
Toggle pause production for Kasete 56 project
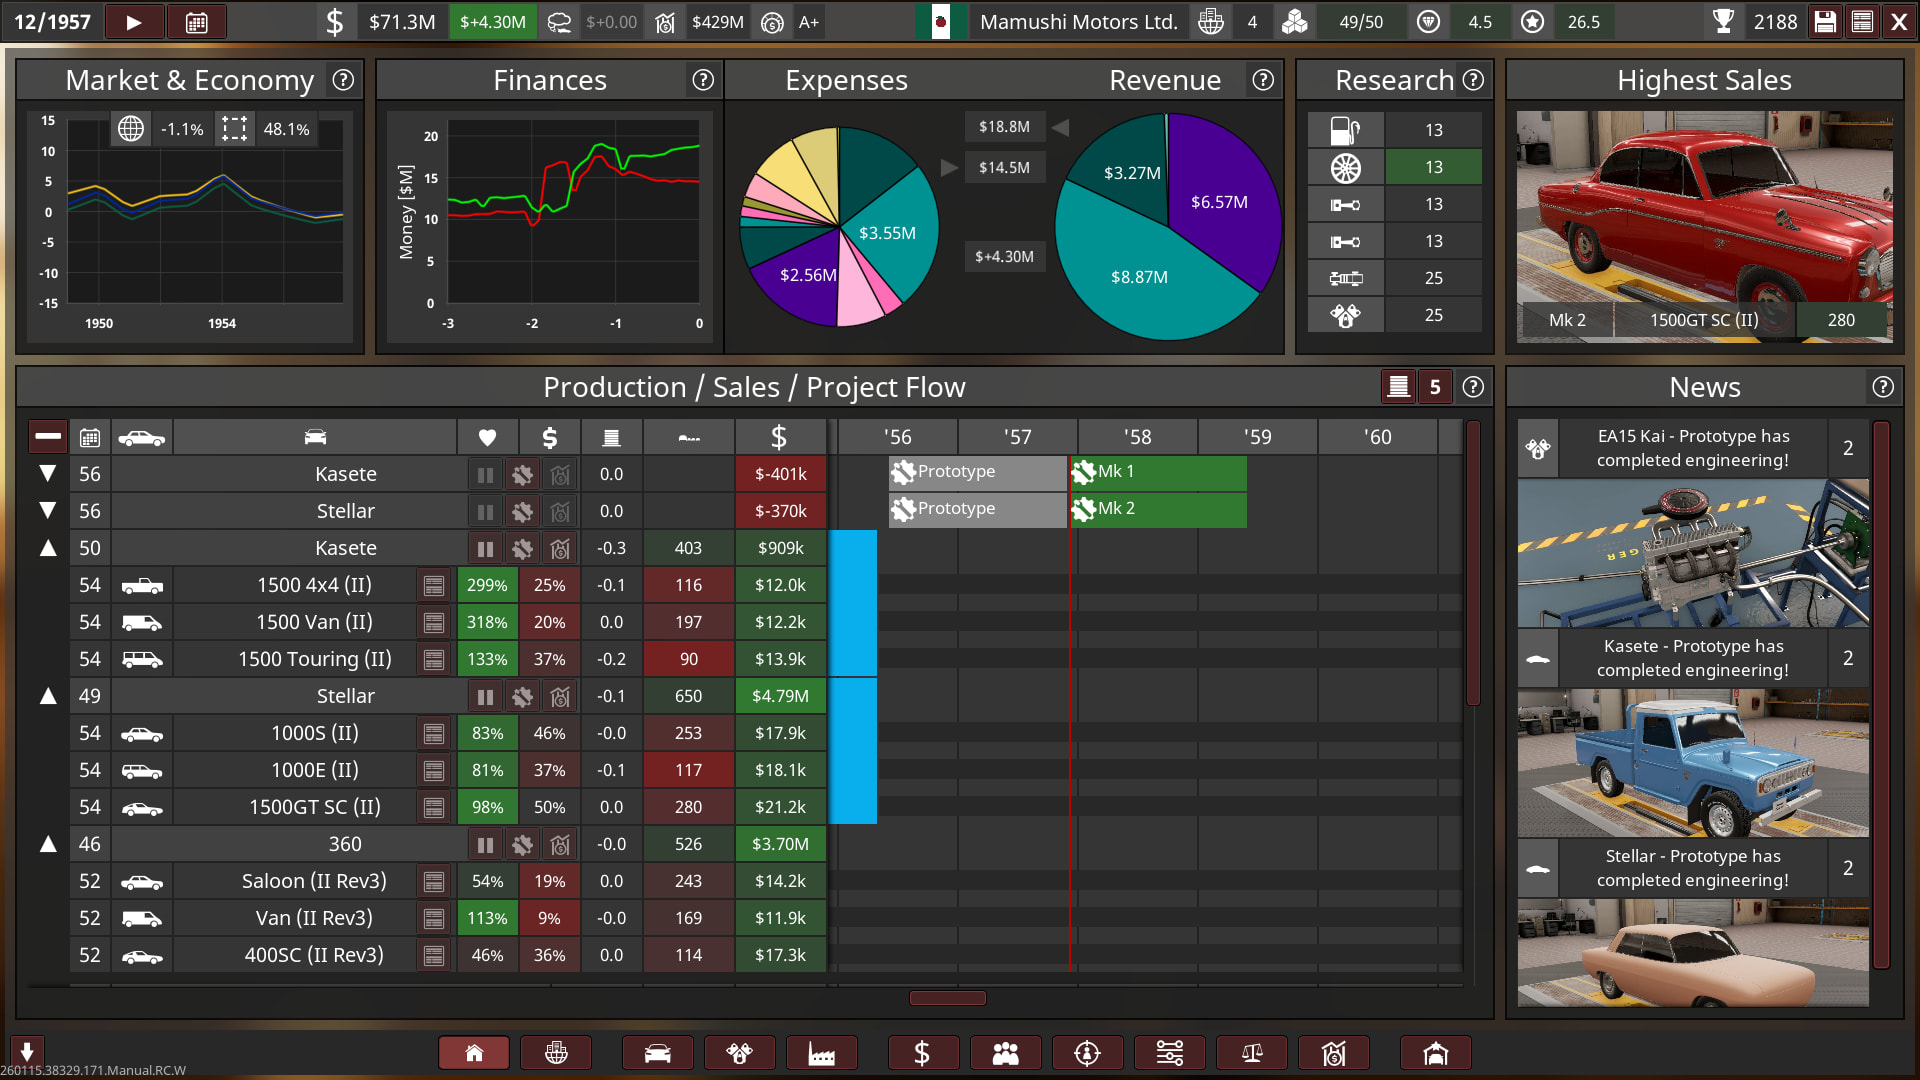point(485,475)
